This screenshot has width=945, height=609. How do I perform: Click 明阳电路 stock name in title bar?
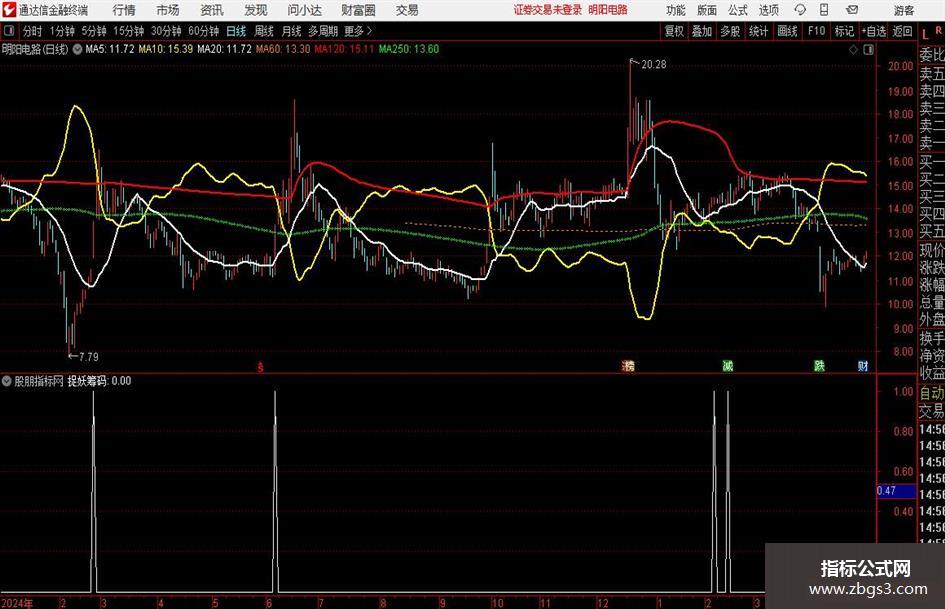608,10
